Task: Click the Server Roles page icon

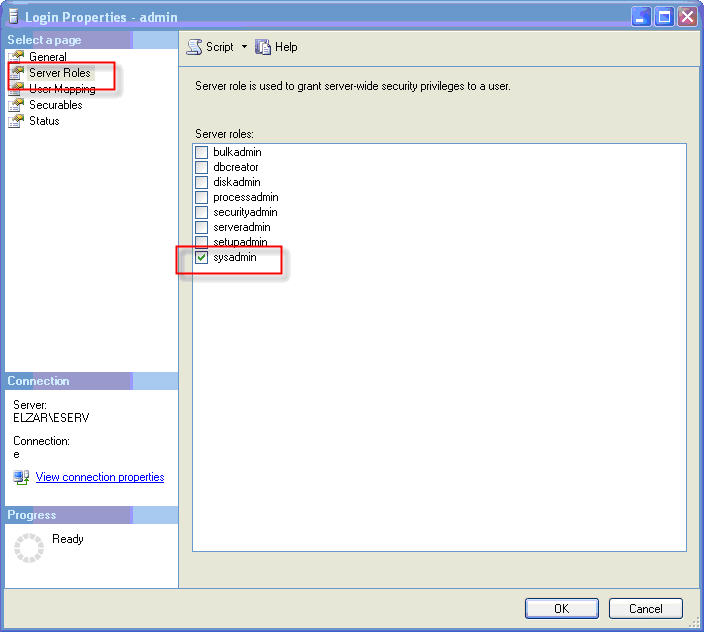Action: [16, 73]
